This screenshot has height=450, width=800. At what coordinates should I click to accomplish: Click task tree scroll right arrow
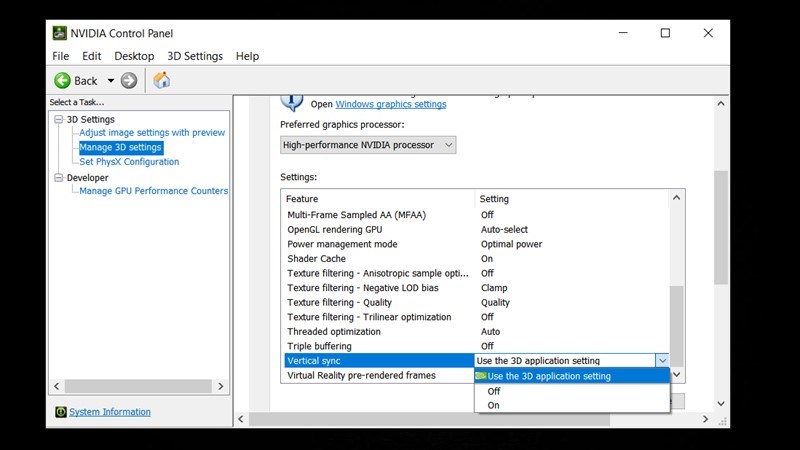pos(220,386)
